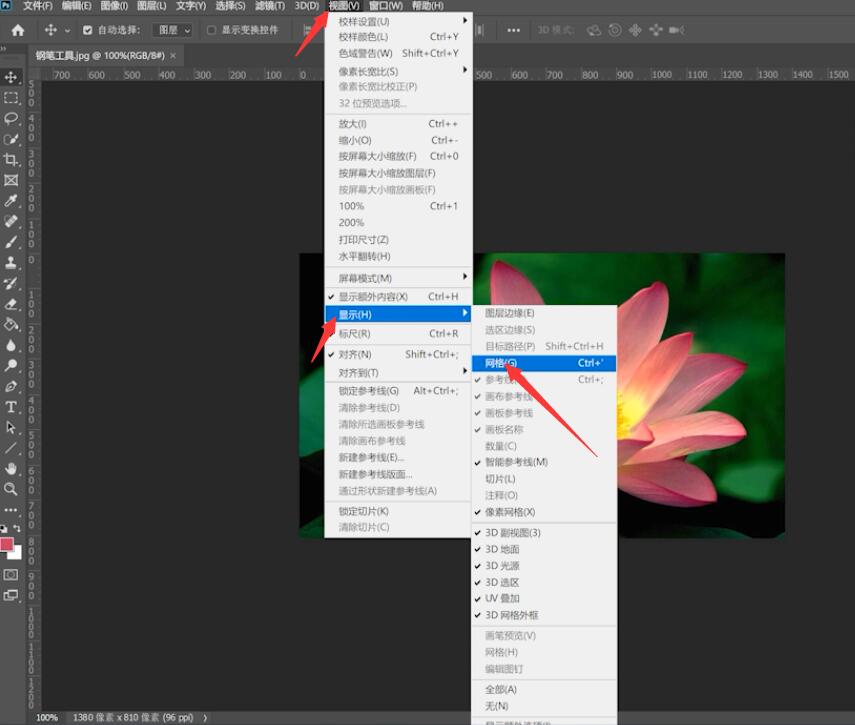Viewport: 855px width, 725px height.
Task: Select the Crop tool
Action: 11,160
